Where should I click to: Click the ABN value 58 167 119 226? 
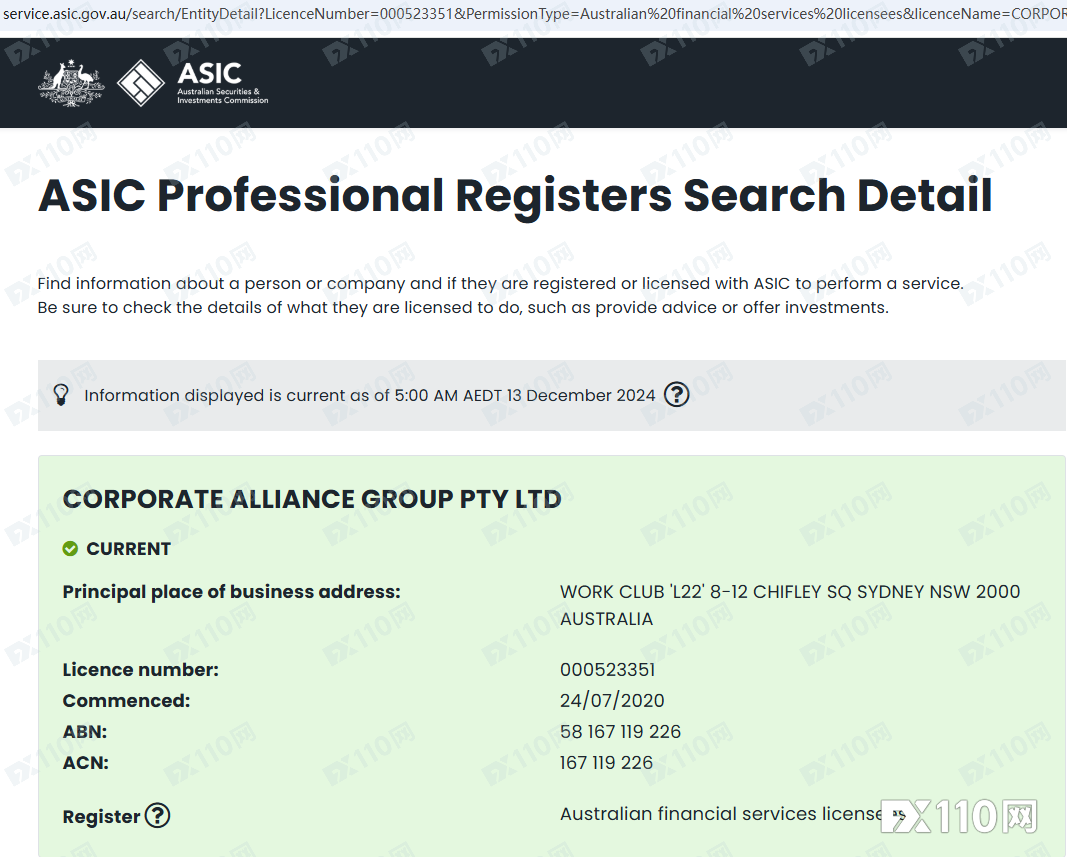click(x=620, y=732)
